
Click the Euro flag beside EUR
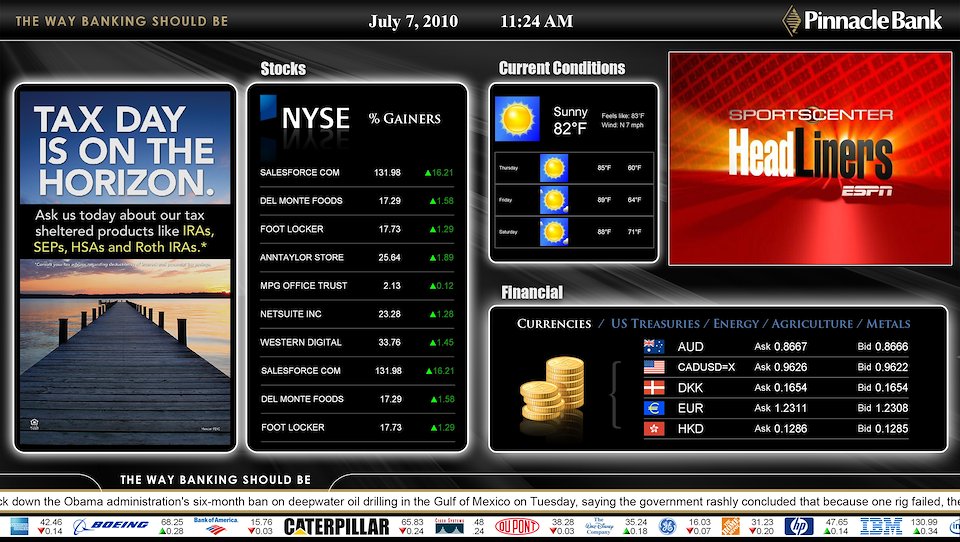(654, 408)
